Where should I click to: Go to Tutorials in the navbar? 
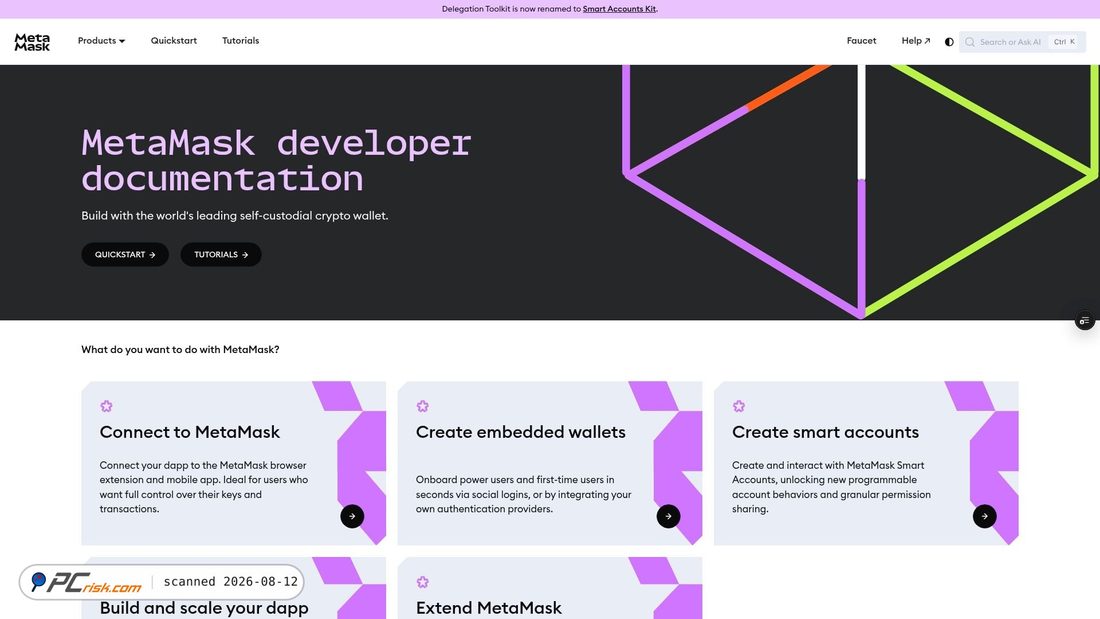[x=241, y=41]
